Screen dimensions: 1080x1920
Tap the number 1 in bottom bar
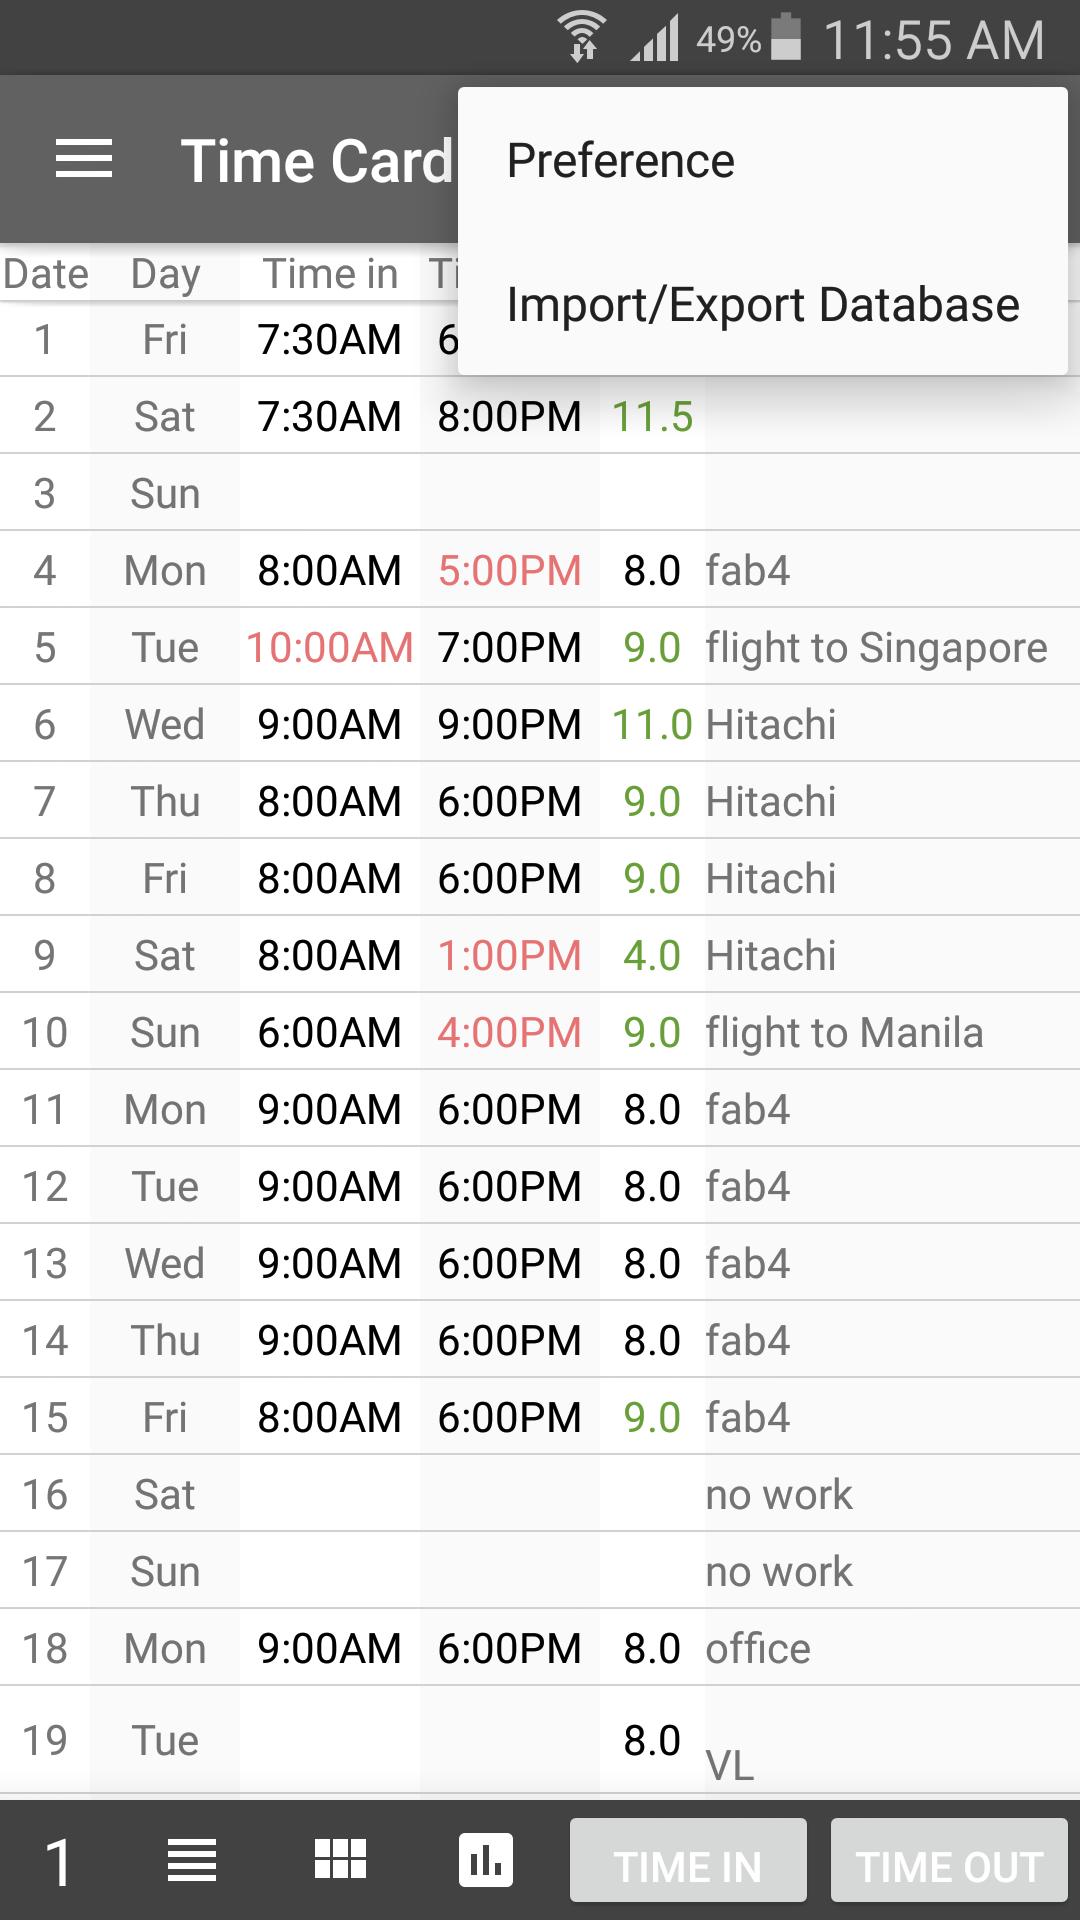(x=58, y=1863)
